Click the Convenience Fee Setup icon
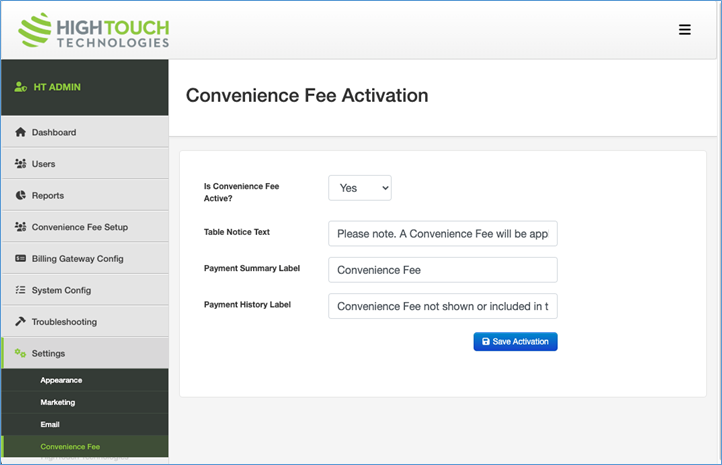722x465 pixels. 20,227
